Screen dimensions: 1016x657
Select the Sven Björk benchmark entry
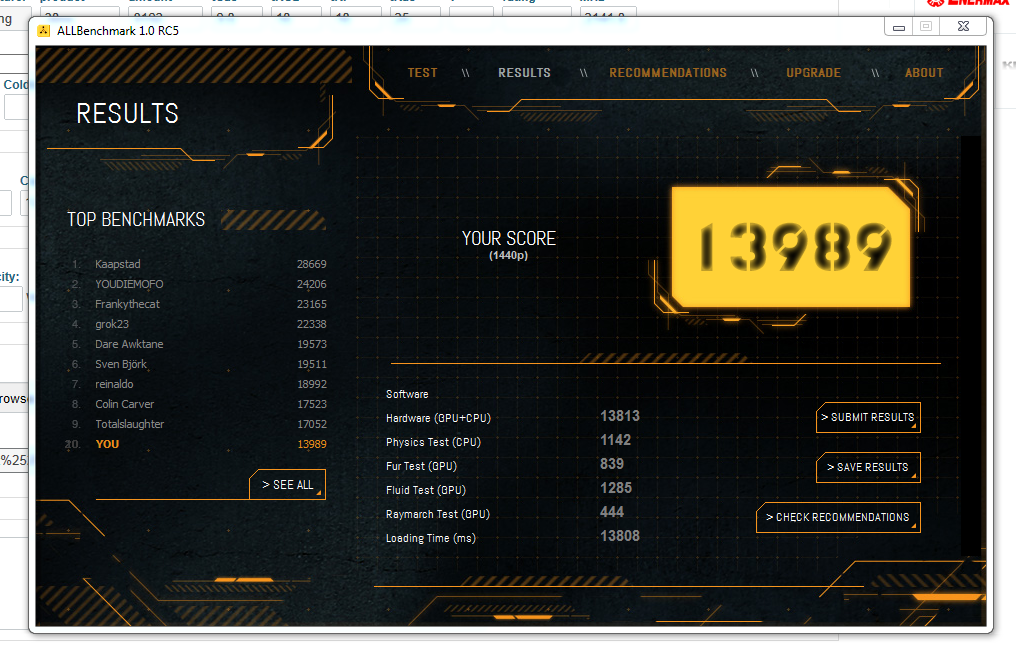point(199,365)
